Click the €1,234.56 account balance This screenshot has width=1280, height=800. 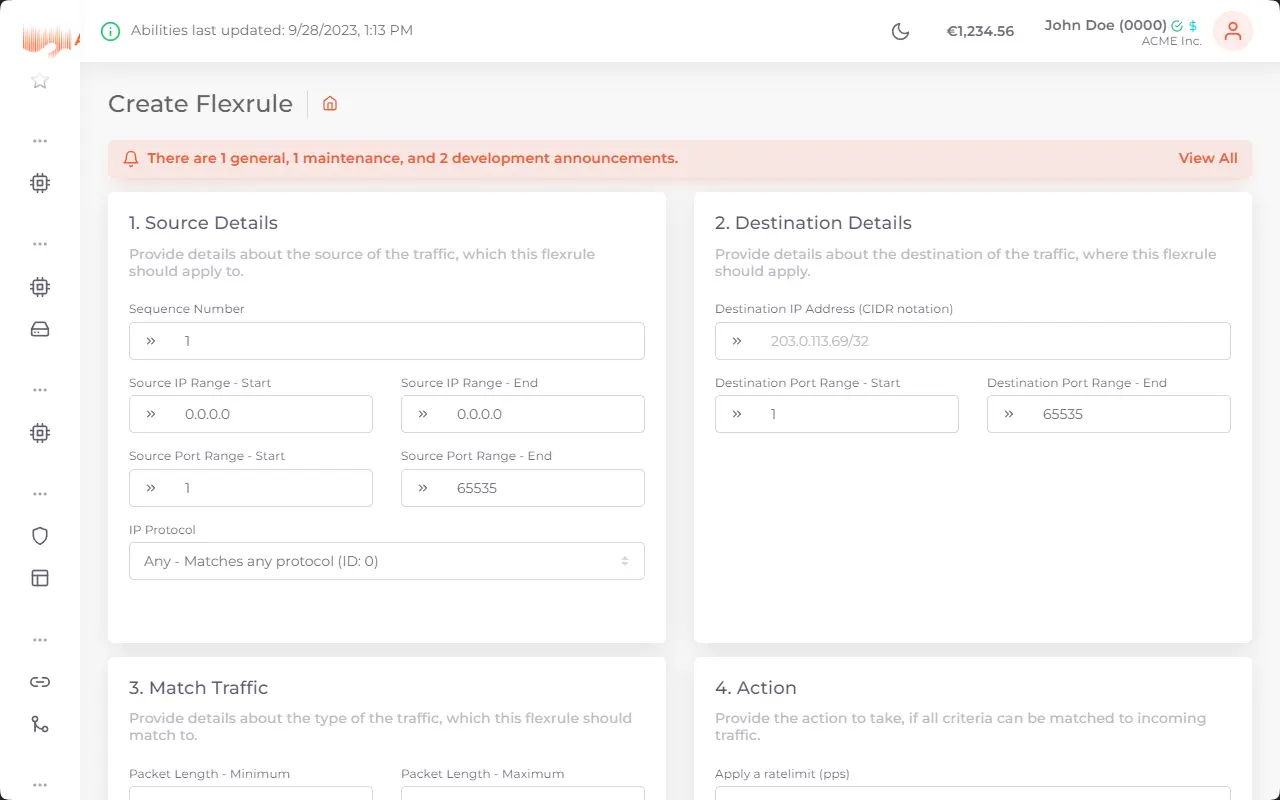(x=980, y=31)
